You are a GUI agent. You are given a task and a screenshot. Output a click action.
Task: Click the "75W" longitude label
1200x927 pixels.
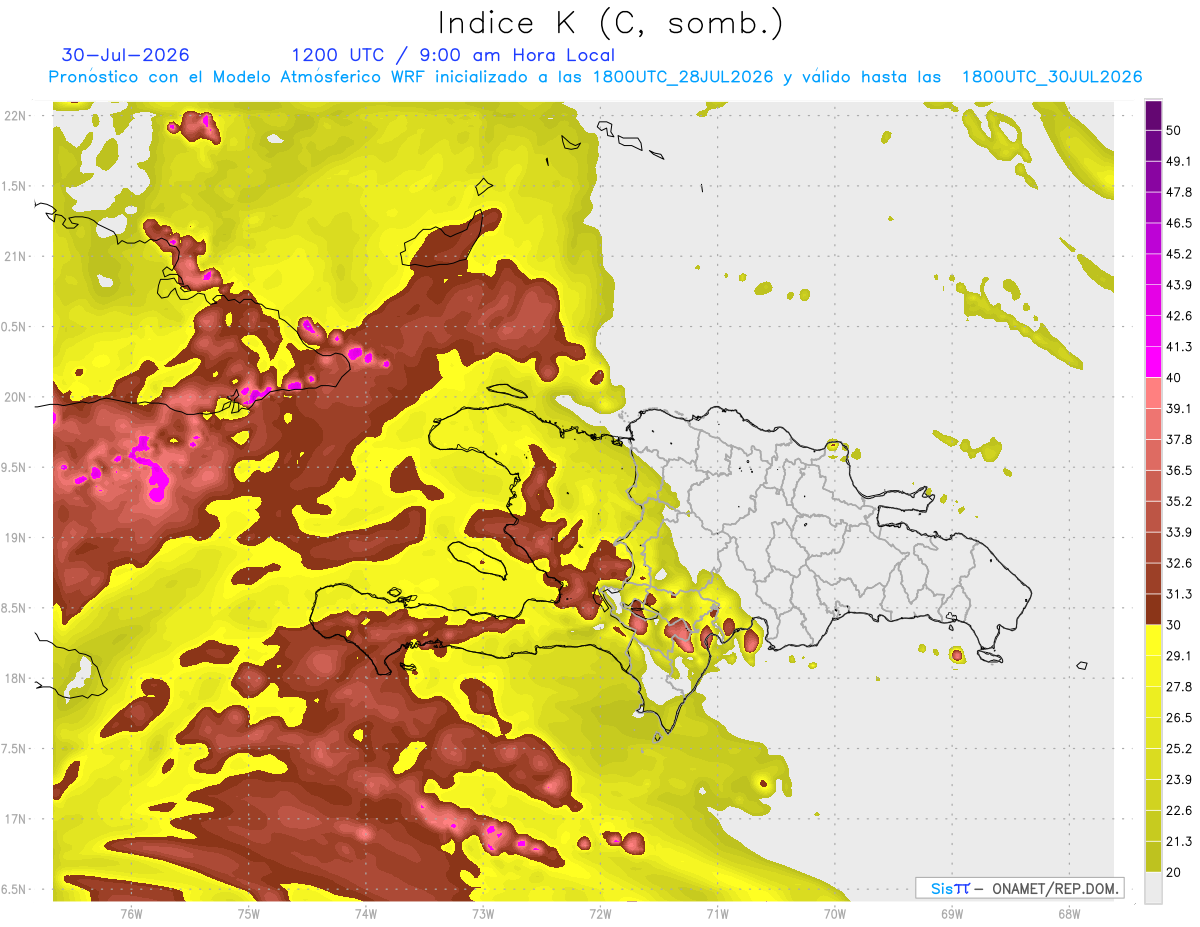point(249,913)
